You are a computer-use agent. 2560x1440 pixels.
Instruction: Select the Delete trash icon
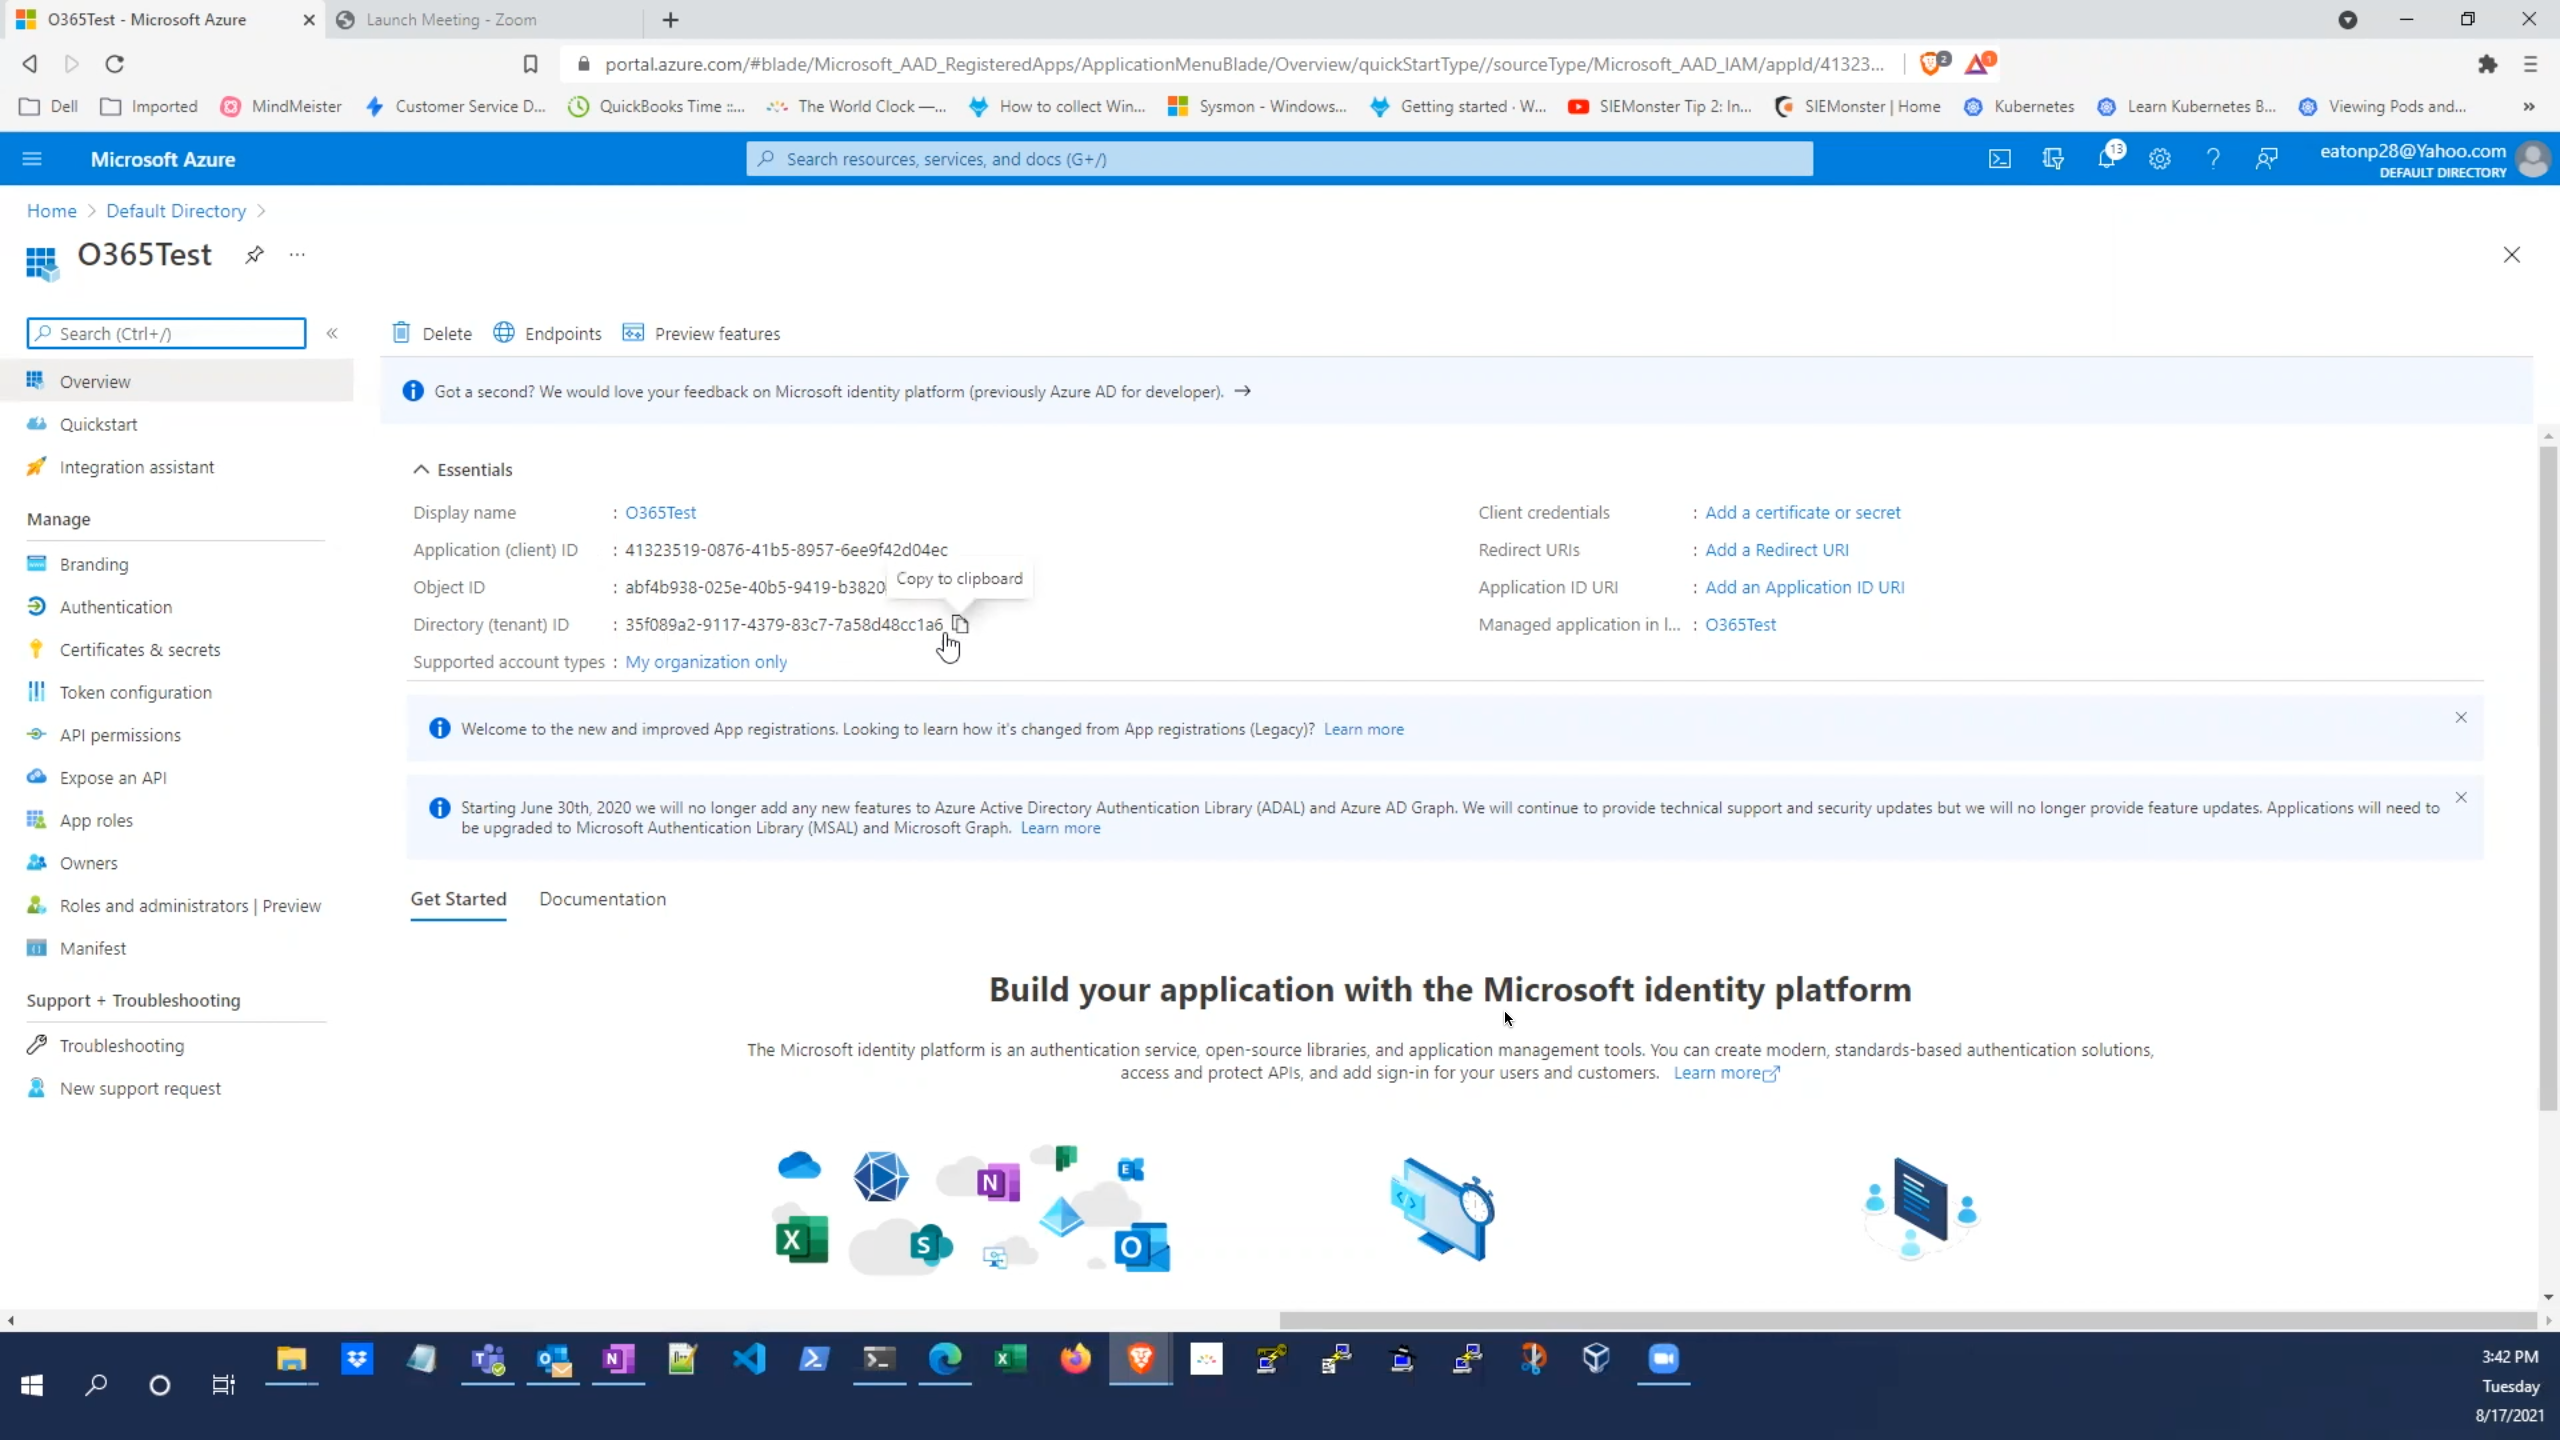(x=402, y=333)
